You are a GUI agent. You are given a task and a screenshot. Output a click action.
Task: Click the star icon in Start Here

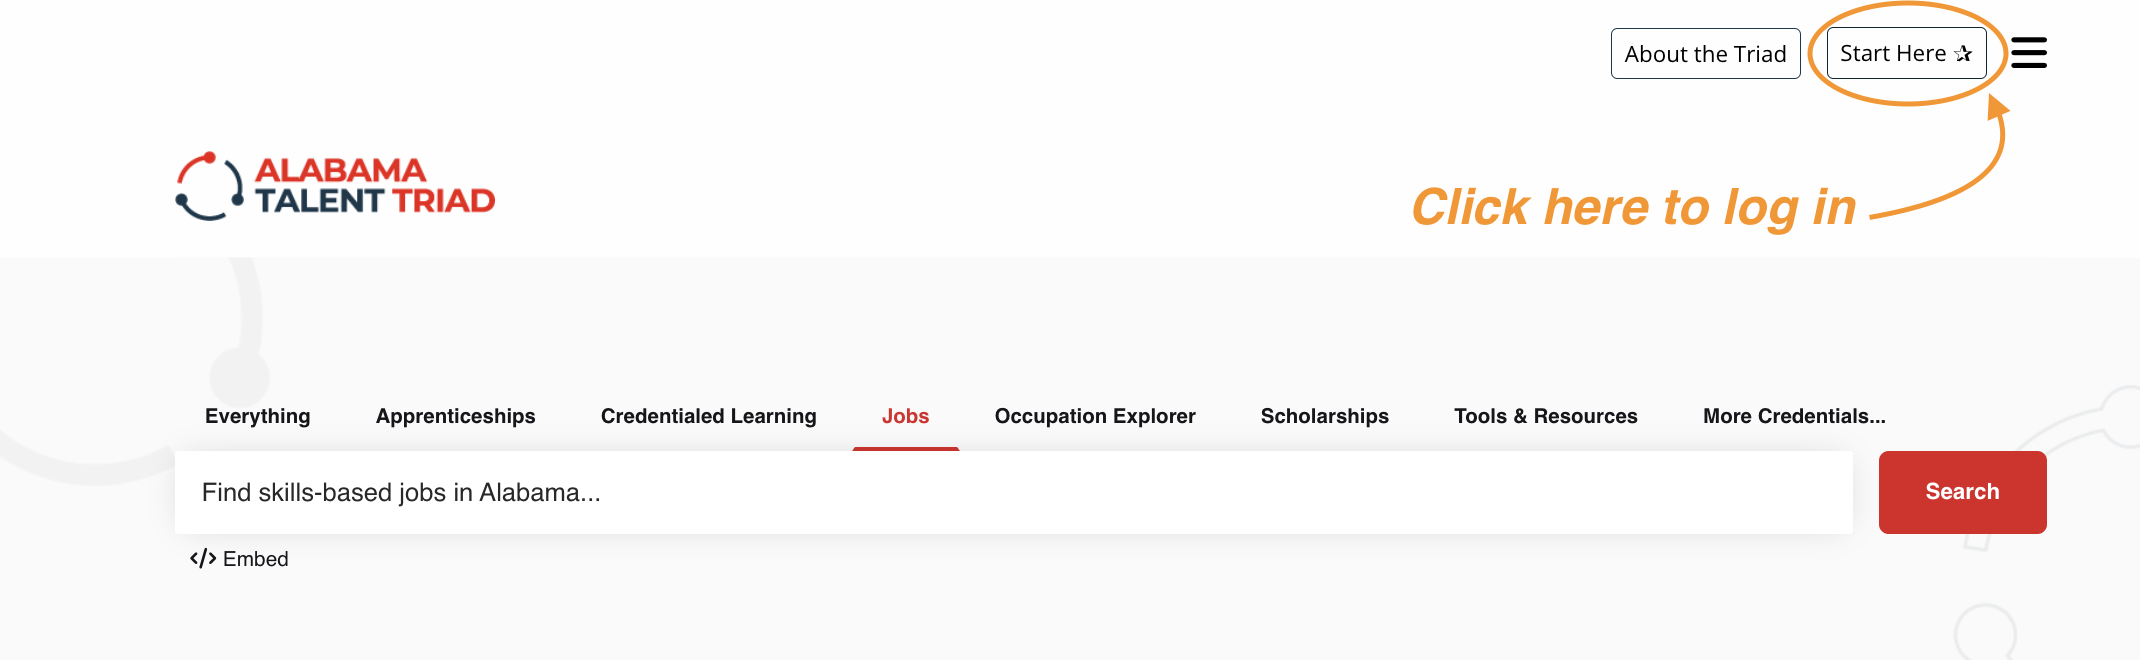pos(1963,54)
